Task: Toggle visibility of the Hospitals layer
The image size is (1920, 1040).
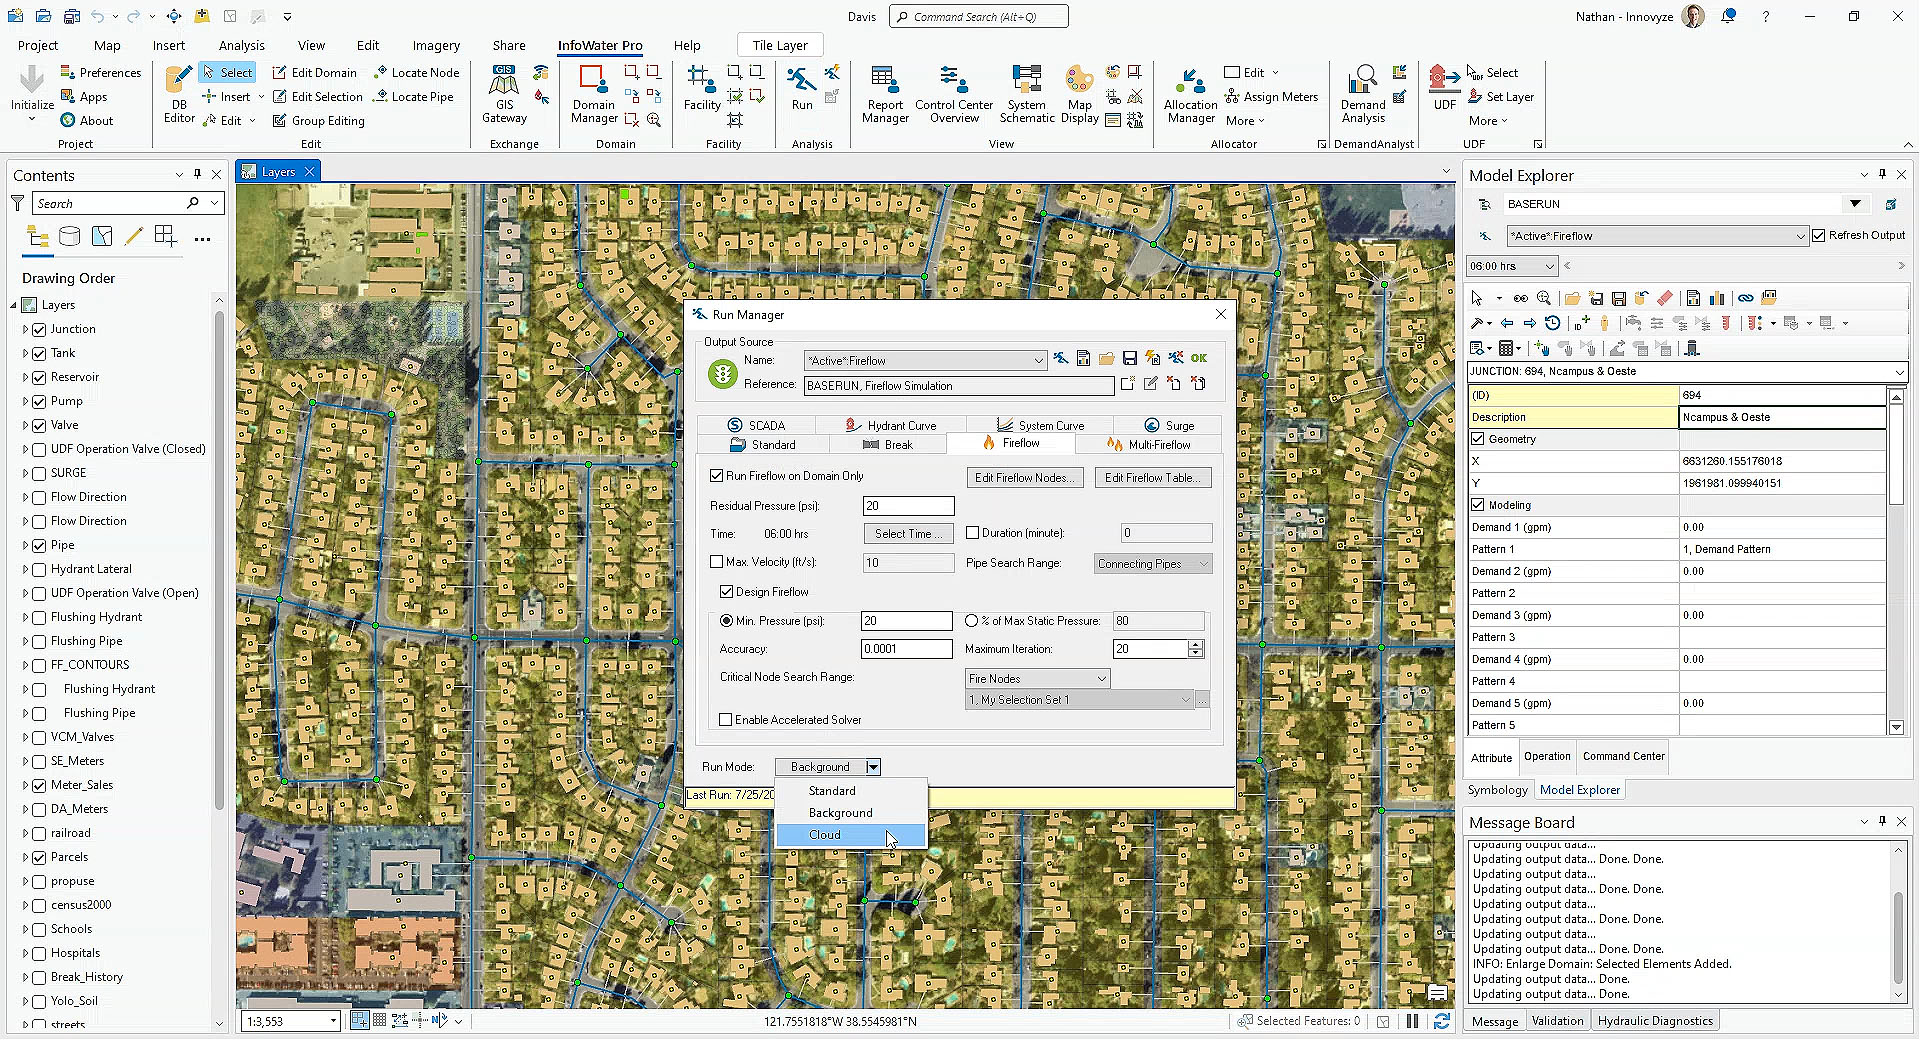Action: click(39, 953)
